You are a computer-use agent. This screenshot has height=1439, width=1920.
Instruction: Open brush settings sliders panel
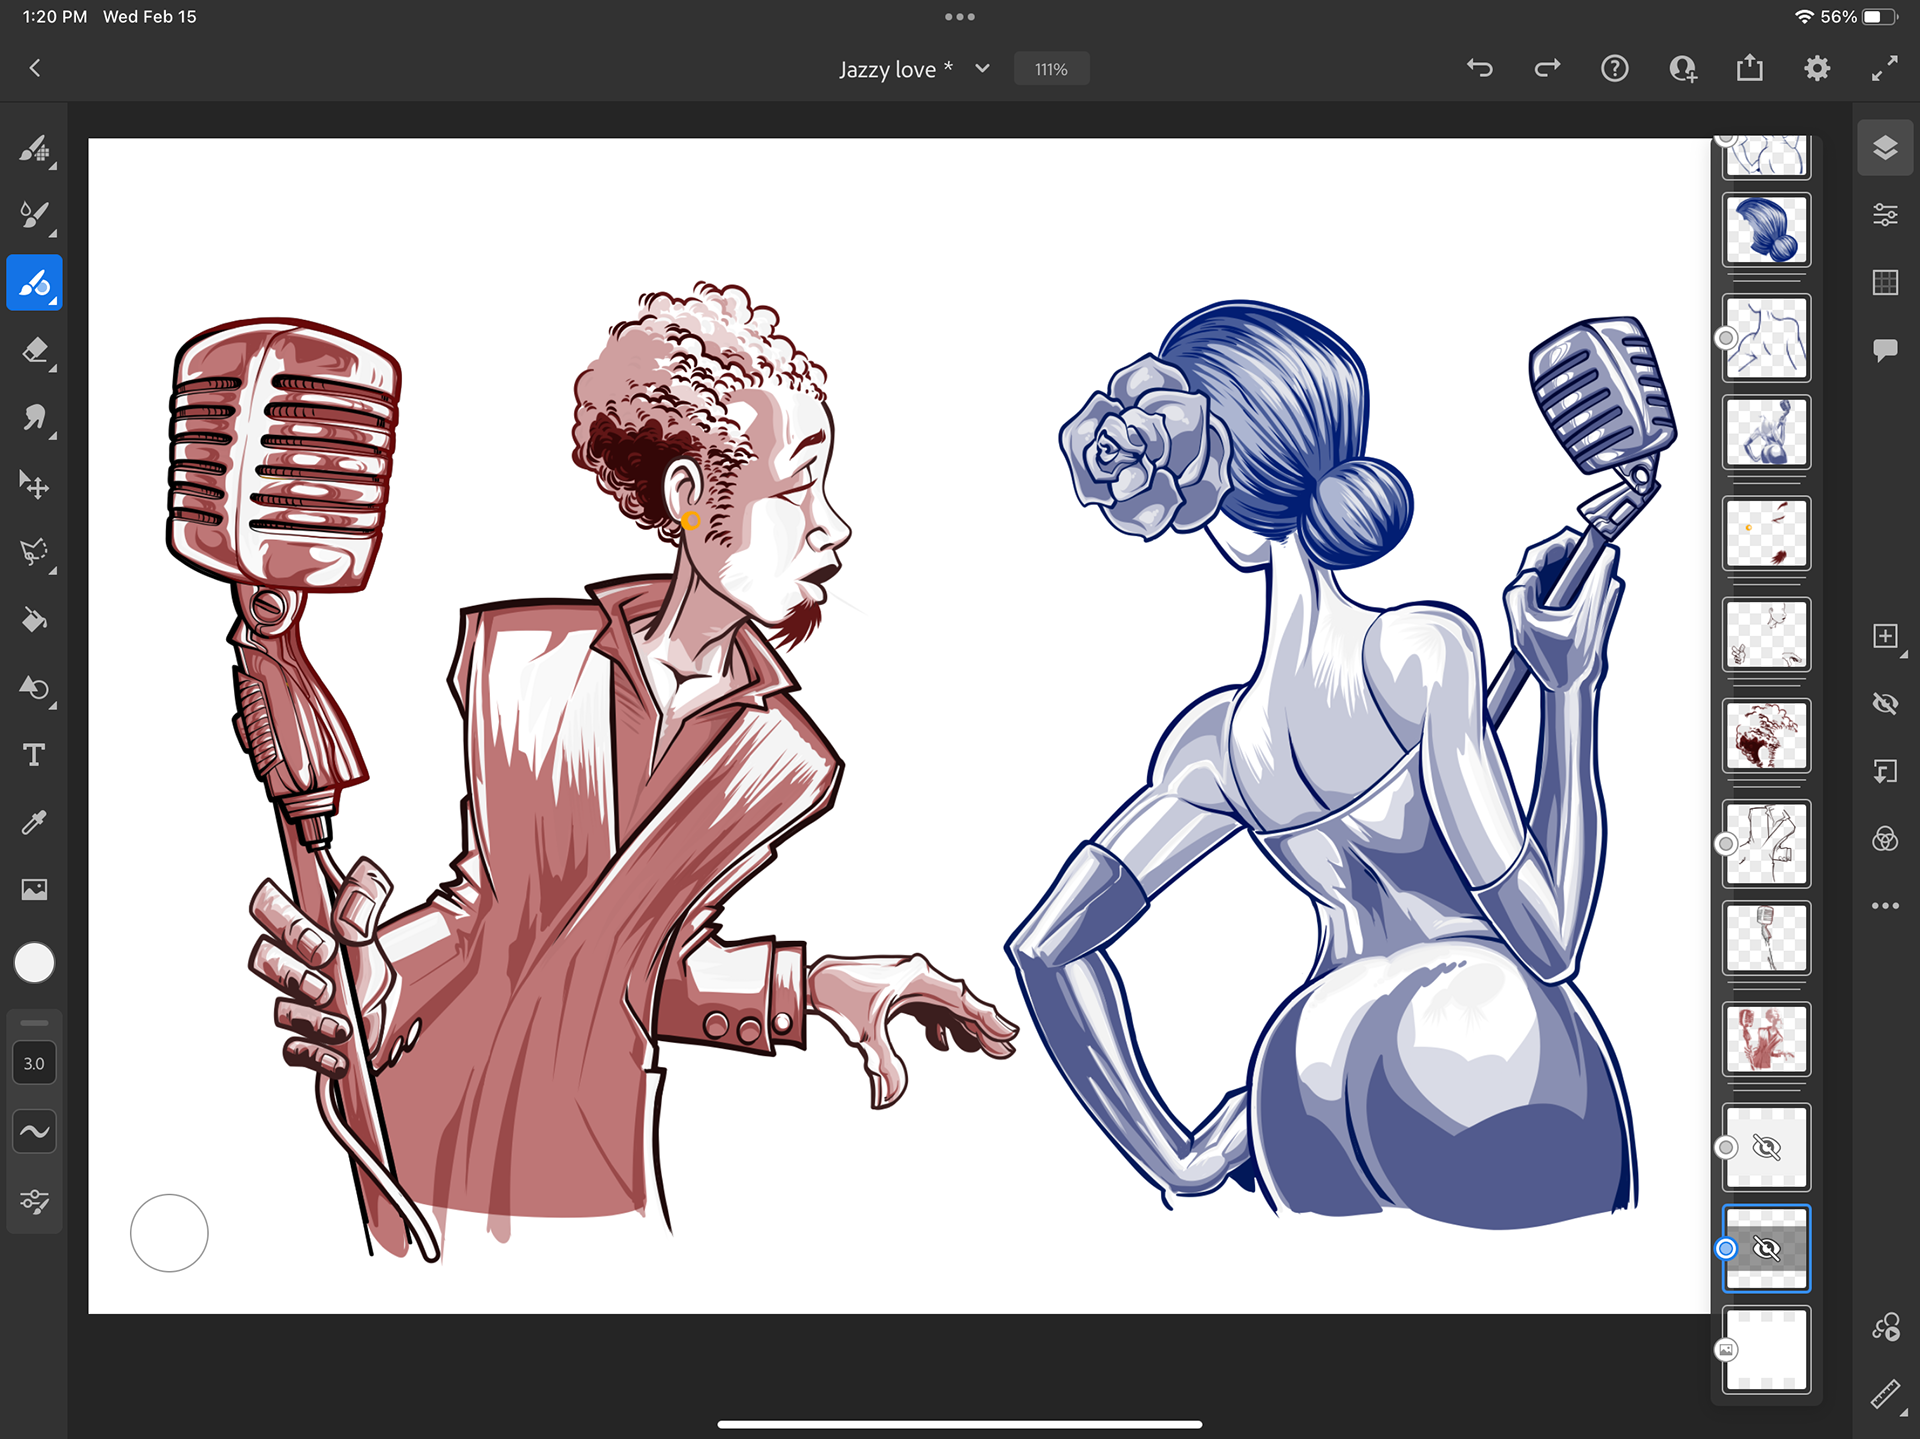(x=35, y=1201)
